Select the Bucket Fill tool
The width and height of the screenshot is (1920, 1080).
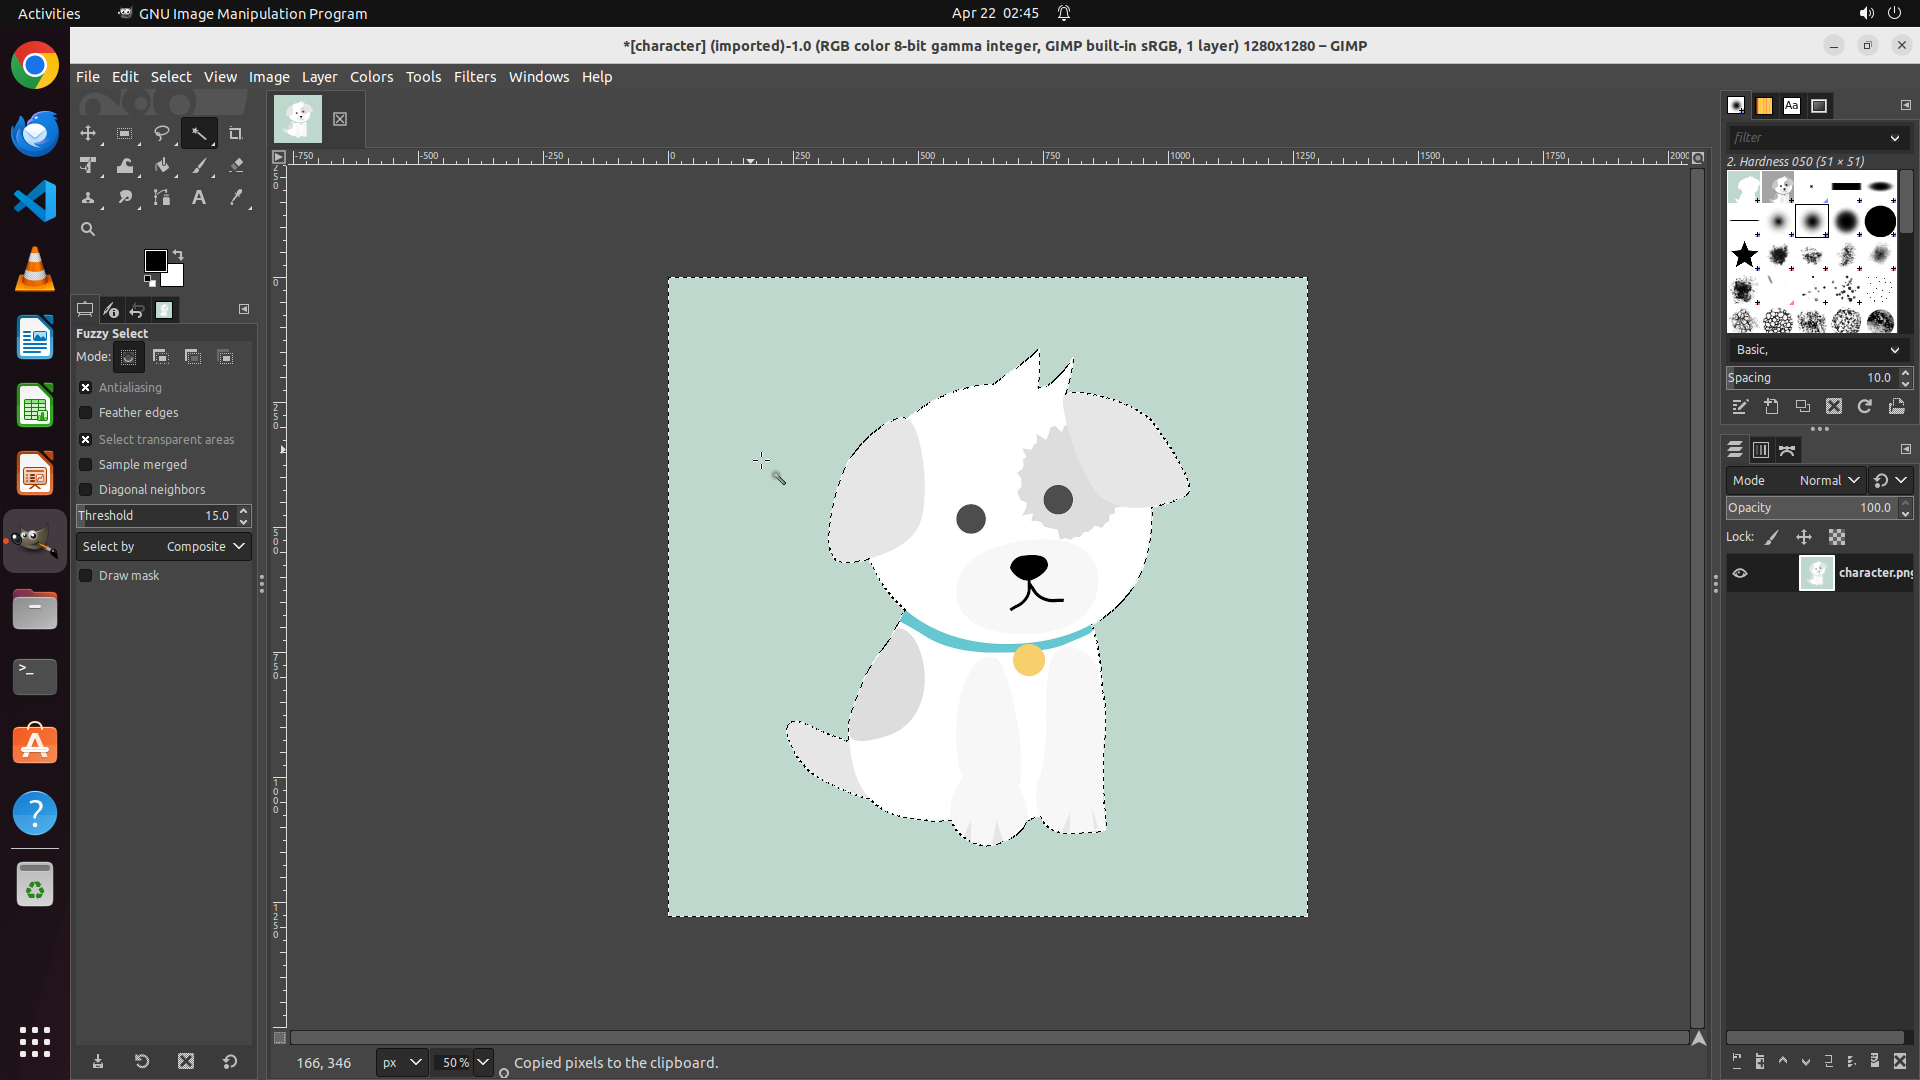click(162, 166)
